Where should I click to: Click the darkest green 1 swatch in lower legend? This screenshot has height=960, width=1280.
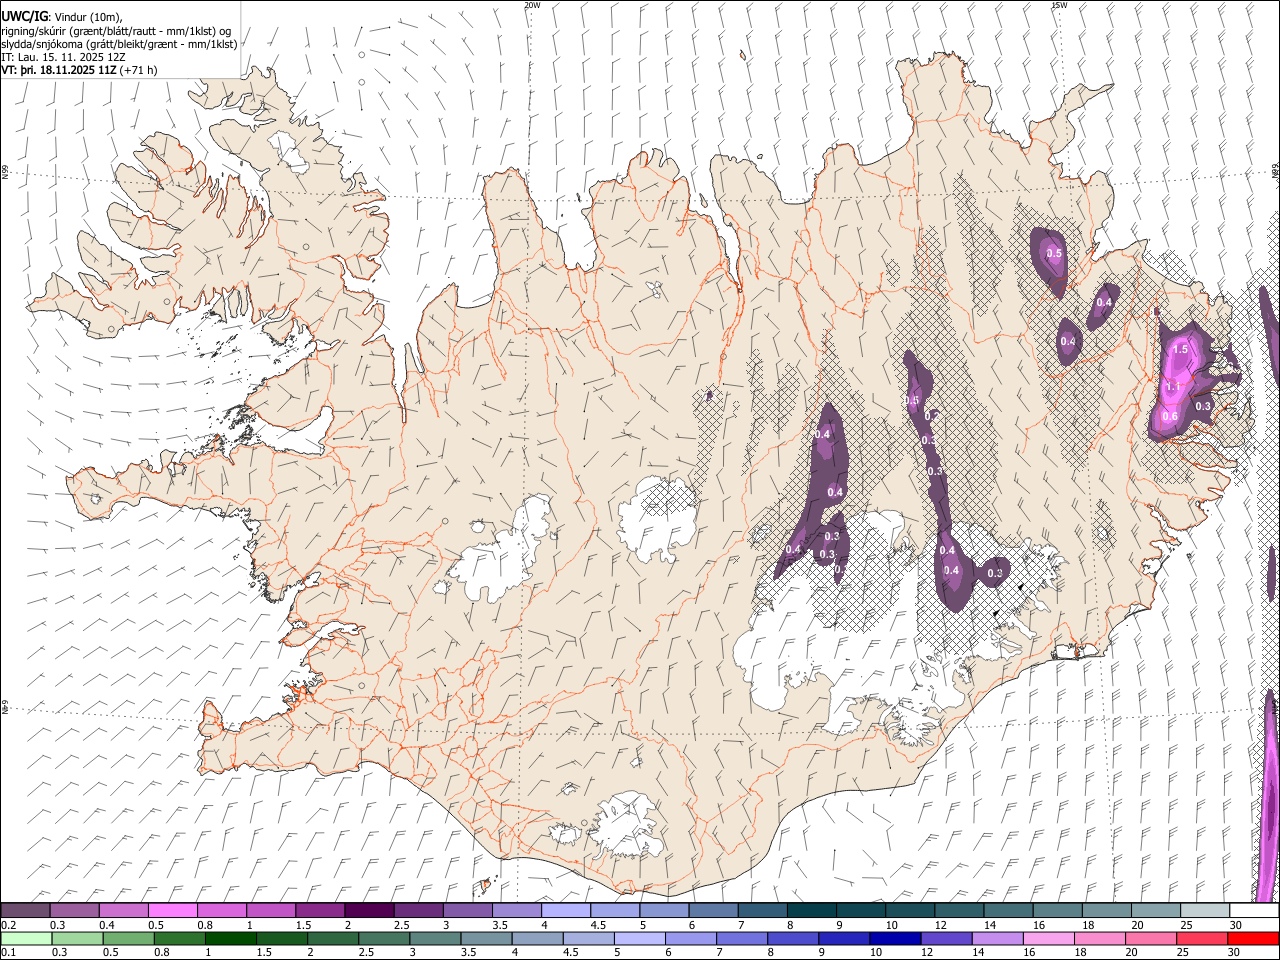coord(231,938)
